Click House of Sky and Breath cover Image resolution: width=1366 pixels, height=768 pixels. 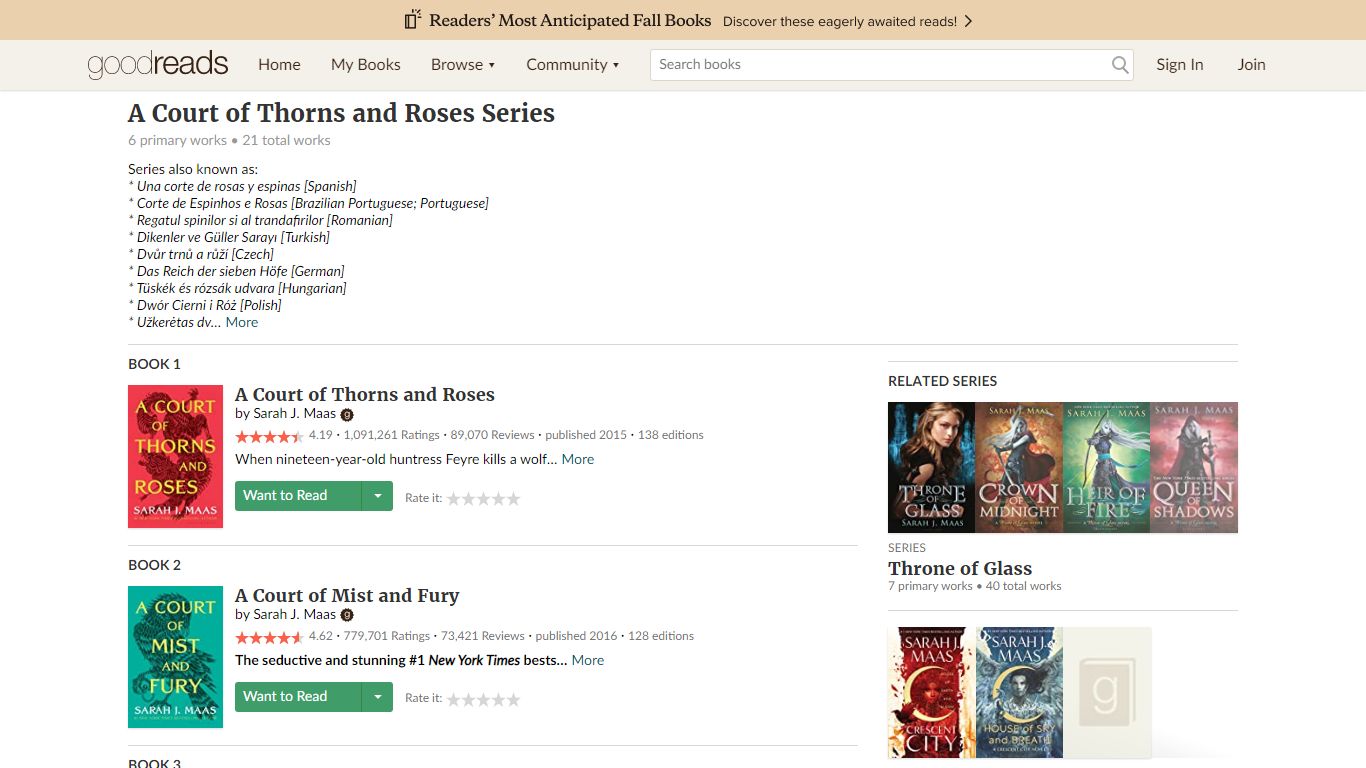[x=1019, y=692]
